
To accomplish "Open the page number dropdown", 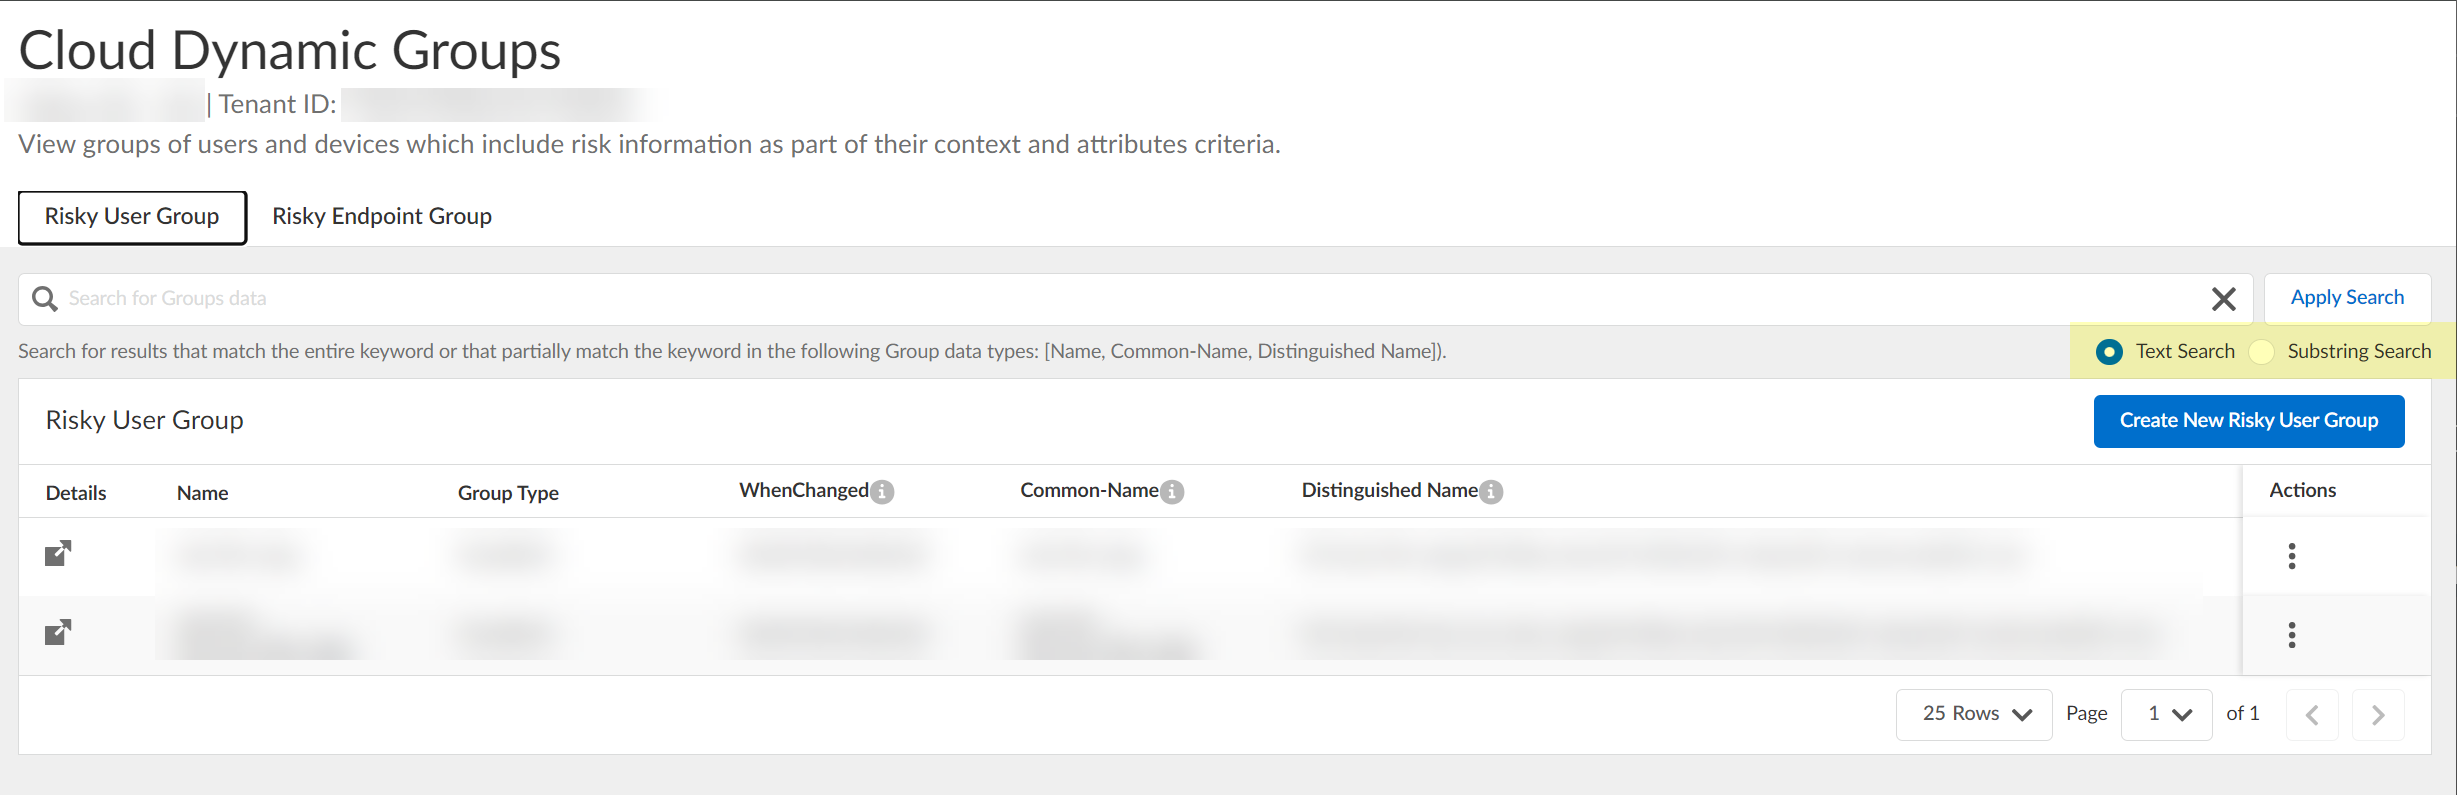I will pos(2166,714).
